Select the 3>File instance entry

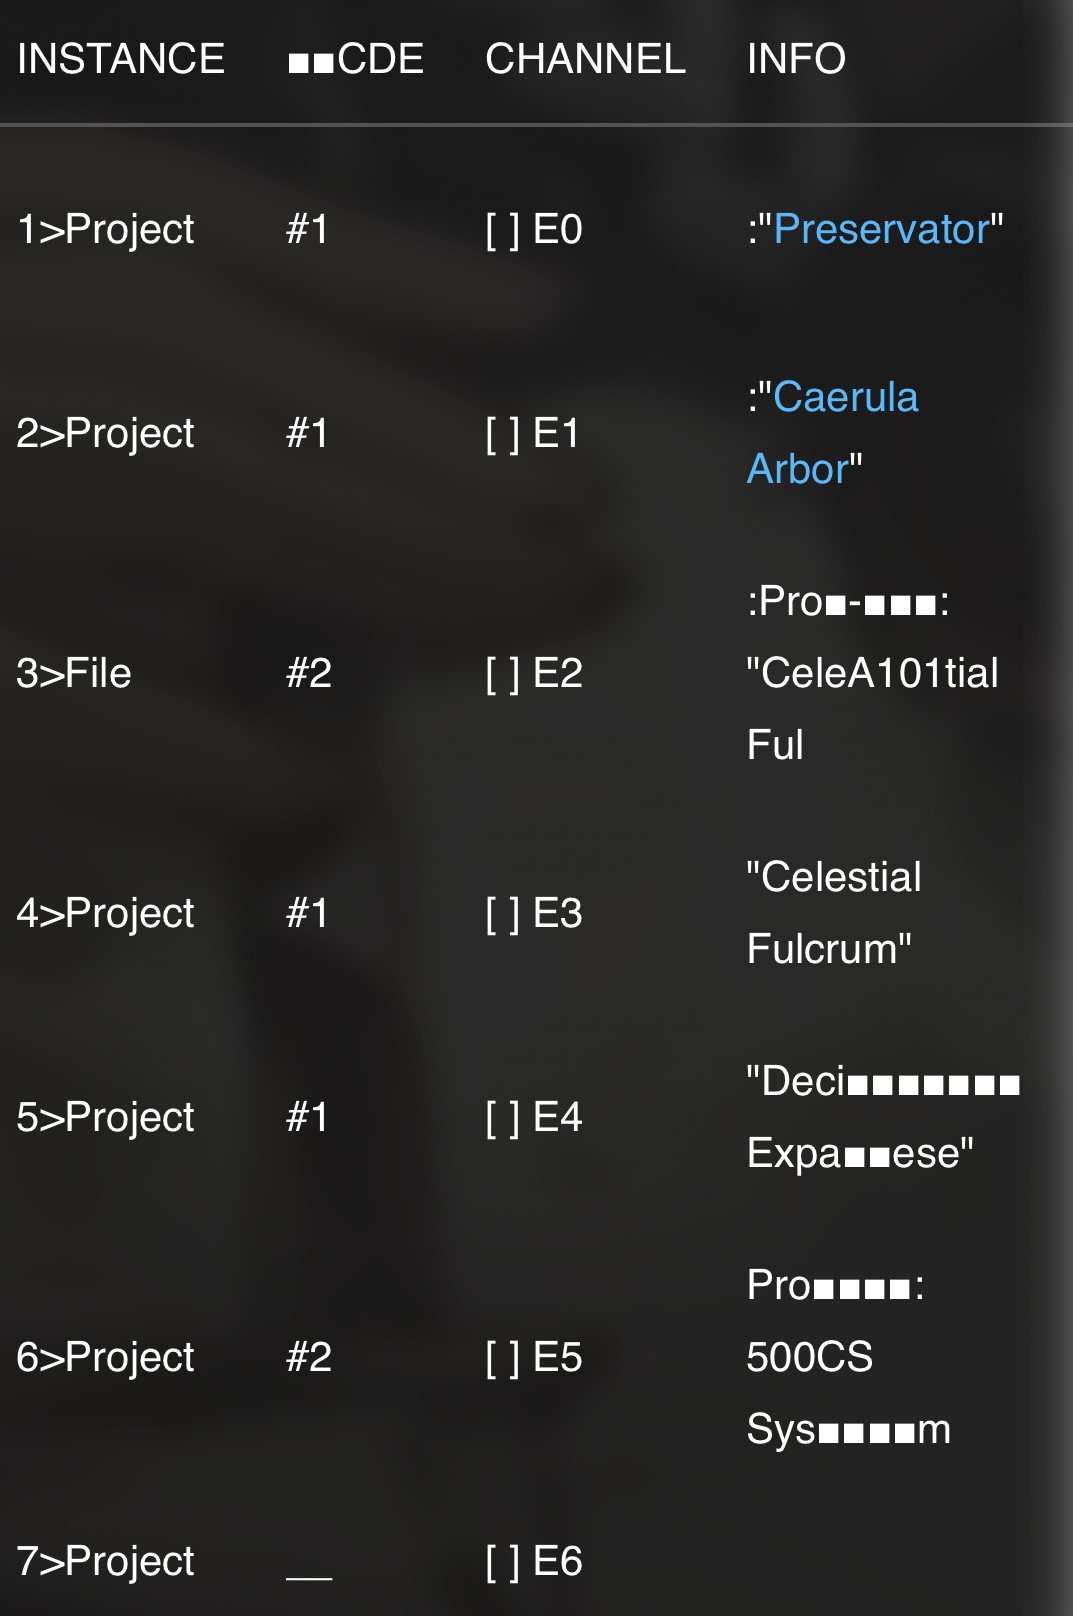tap(74, 674)
